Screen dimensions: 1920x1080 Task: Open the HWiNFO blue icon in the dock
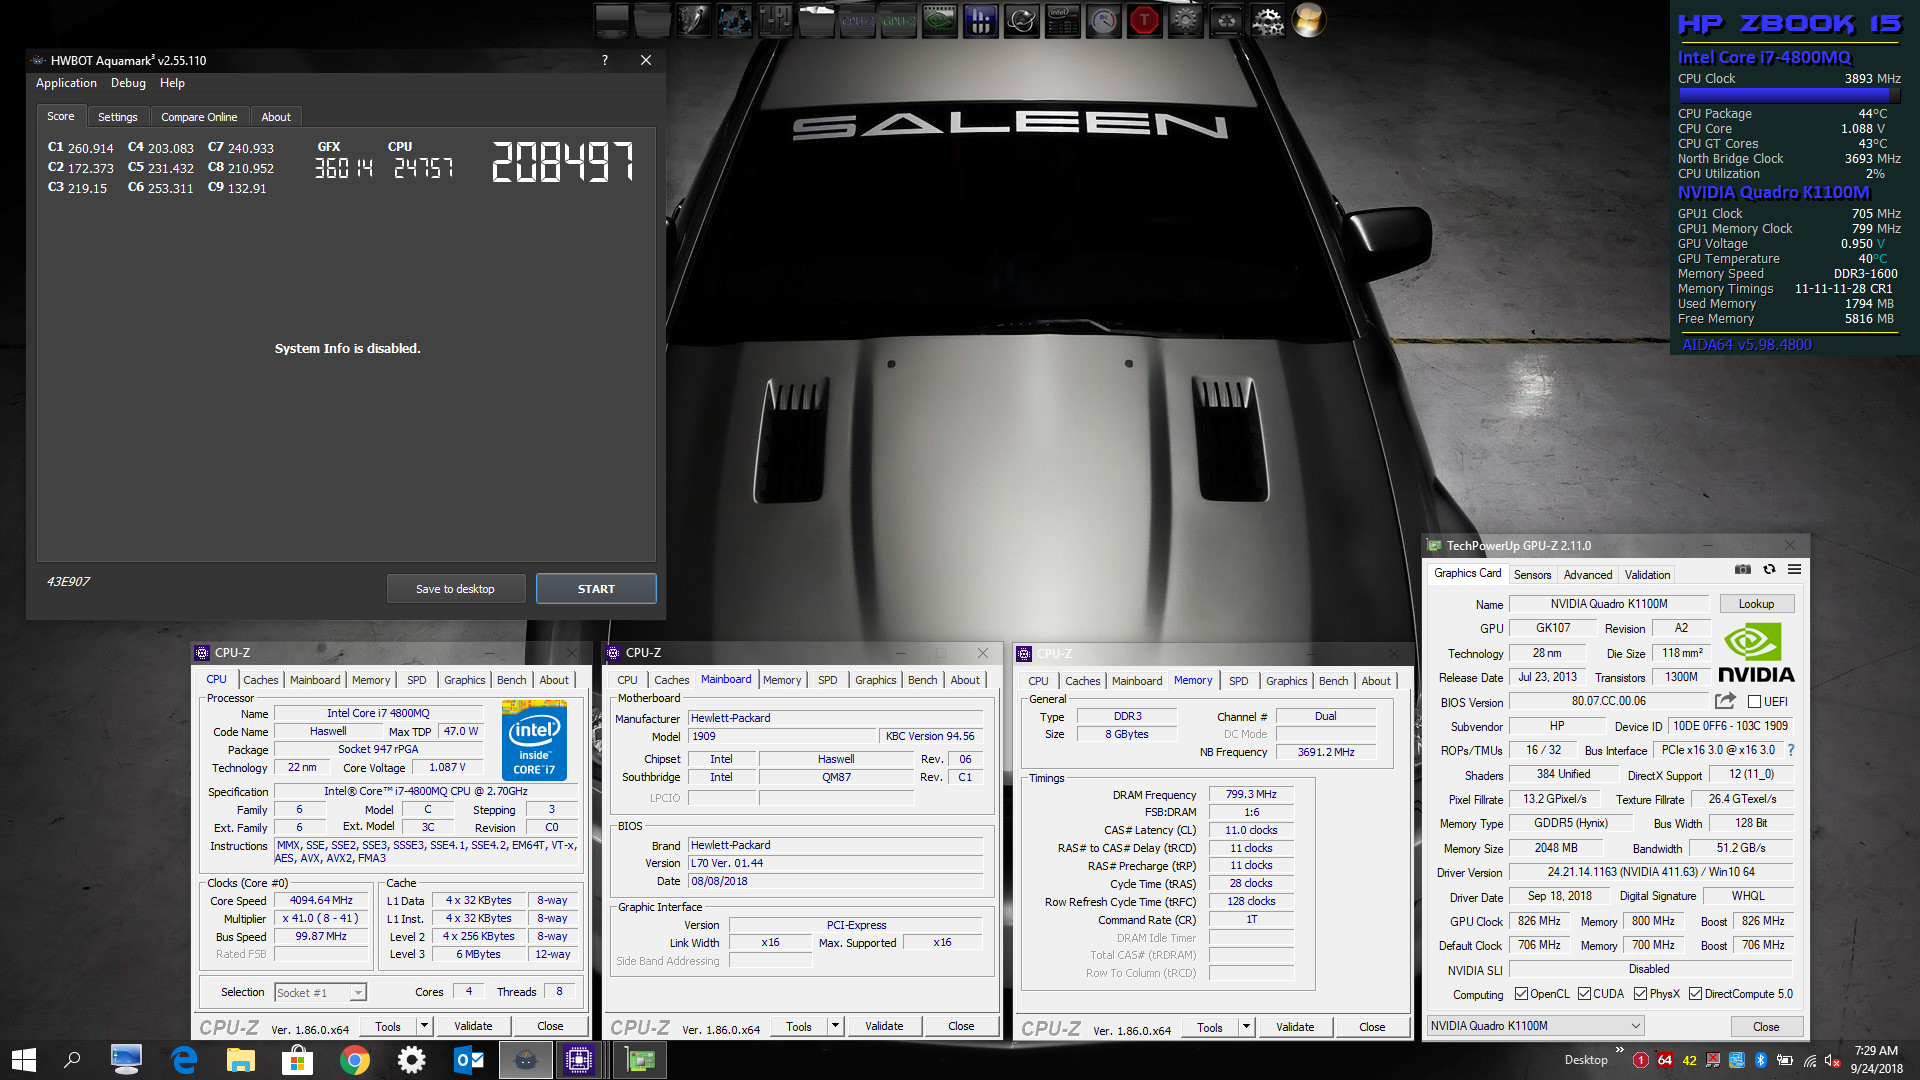(980, 20)
